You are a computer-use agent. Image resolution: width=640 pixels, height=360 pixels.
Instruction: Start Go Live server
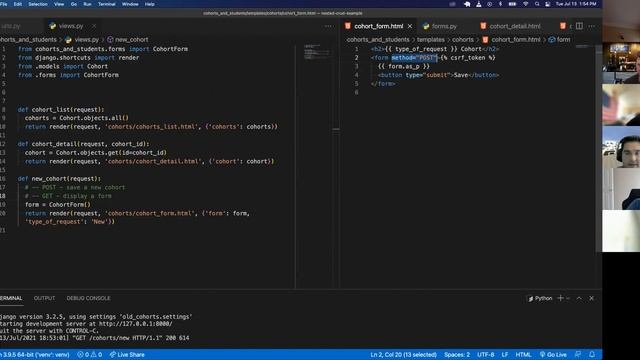click(x=553, y=355)
